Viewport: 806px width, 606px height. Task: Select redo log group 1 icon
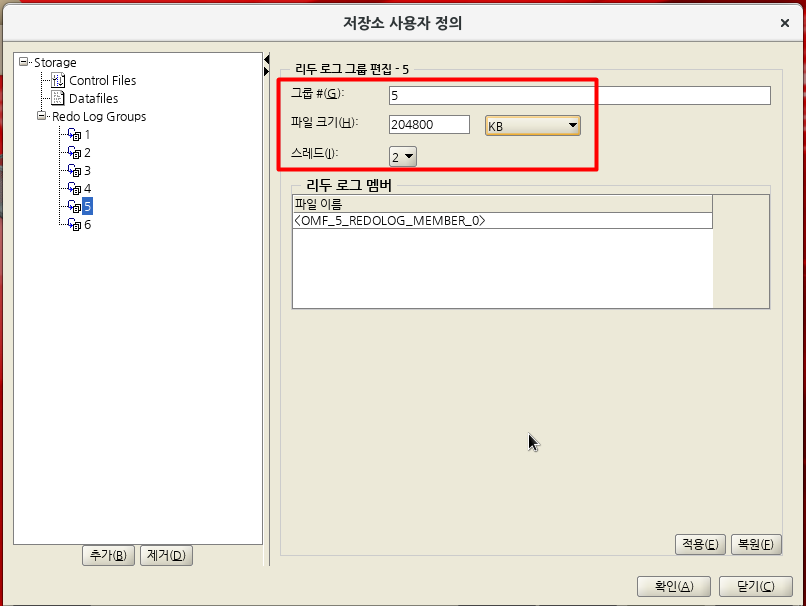[75, 135]
